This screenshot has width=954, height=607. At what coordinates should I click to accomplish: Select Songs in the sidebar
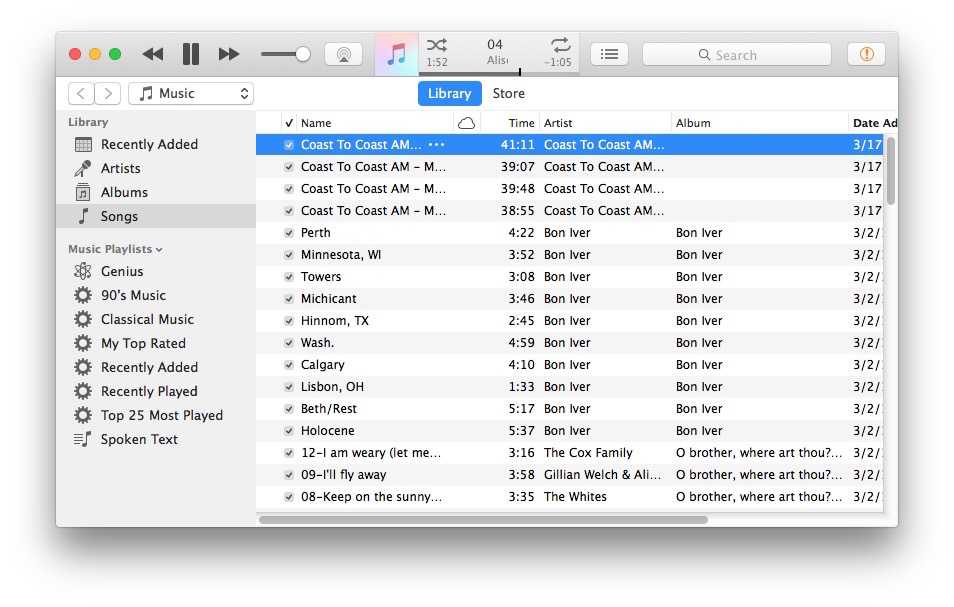click(155, 216)
